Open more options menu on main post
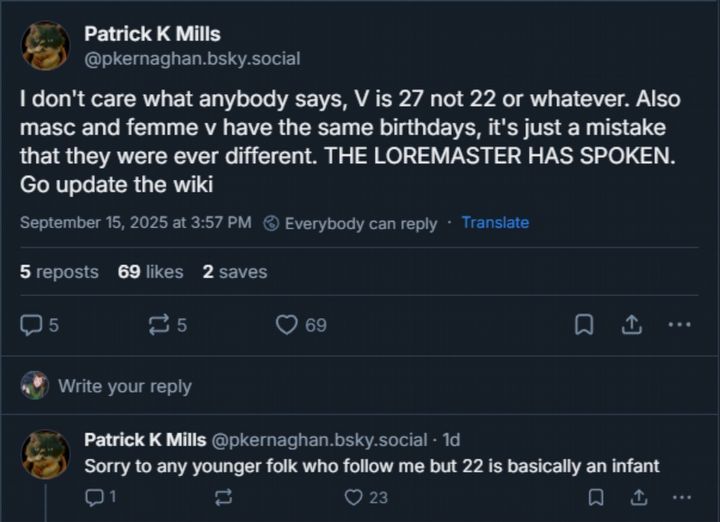 (679, 325)
